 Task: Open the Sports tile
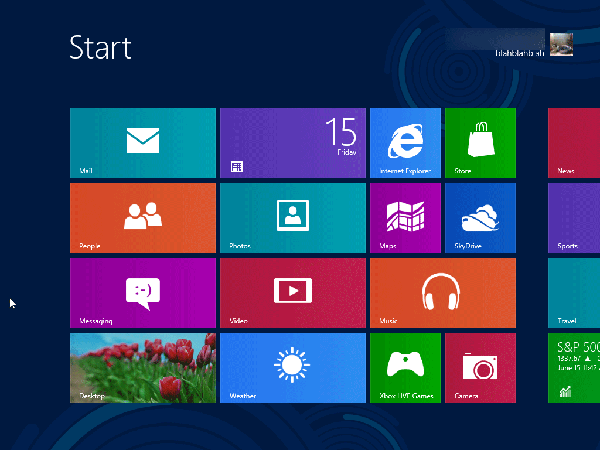tap(574, 218)
